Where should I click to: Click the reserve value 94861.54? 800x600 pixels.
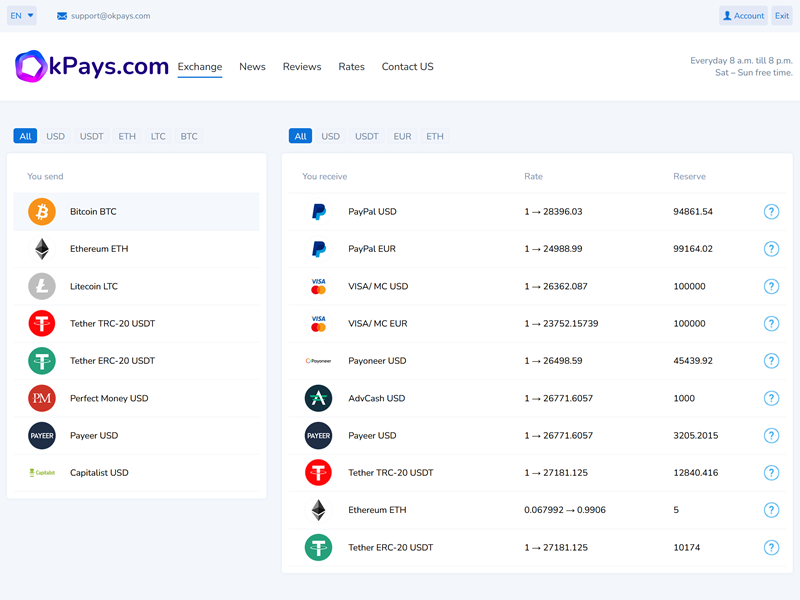pos(693,212)
